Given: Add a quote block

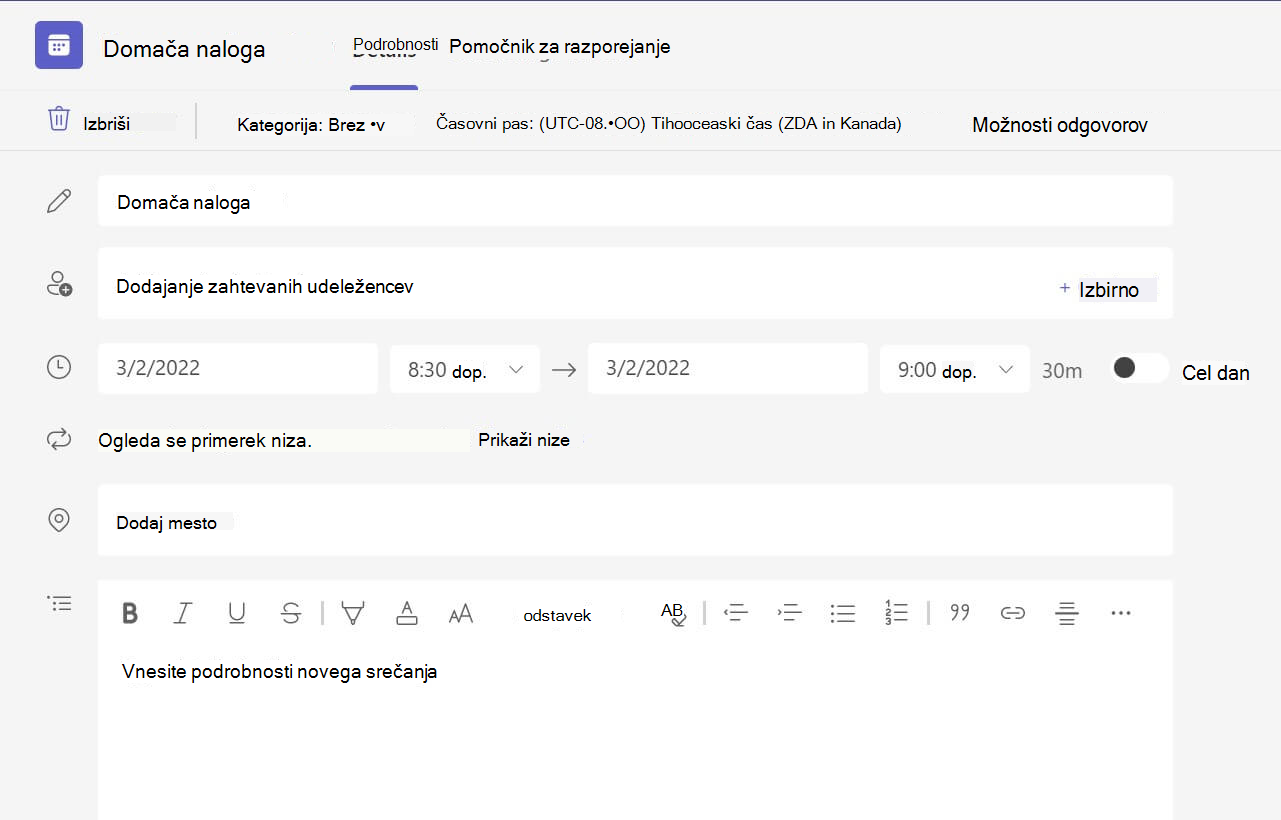Looking at the screenshot, I should (x=960, y=613).
